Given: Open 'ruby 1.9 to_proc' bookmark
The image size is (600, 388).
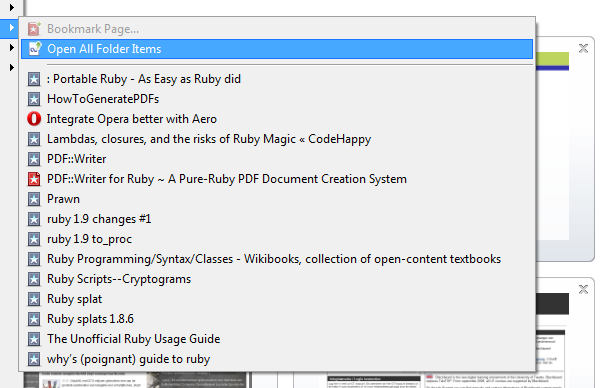Looking at the screenshot, I should pyautogui.click(x=277, y=239).
